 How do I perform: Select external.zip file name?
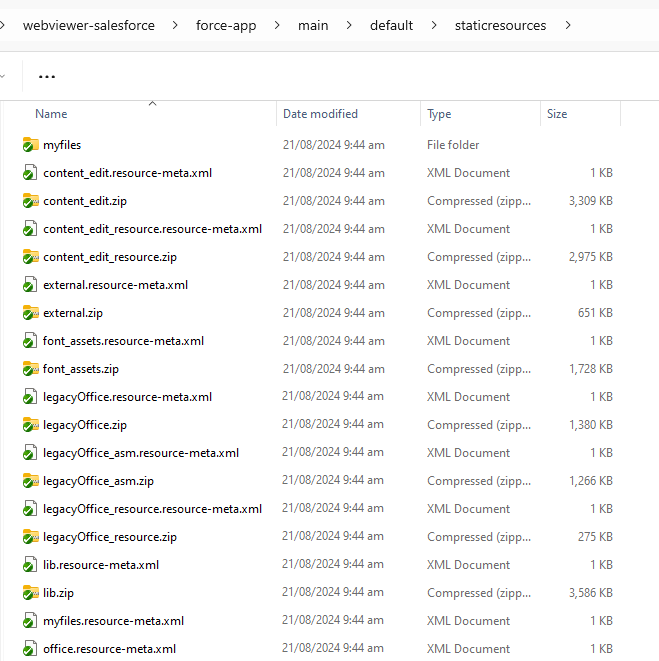(x=73, y=313)
